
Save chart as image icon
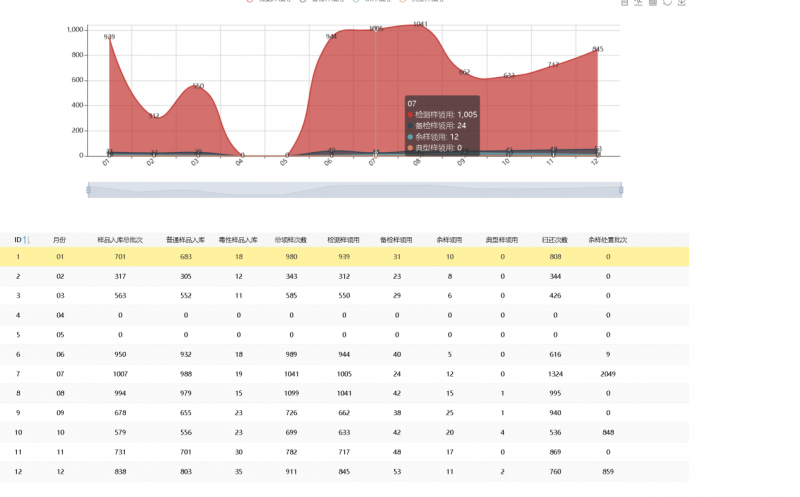pos(682,3)
